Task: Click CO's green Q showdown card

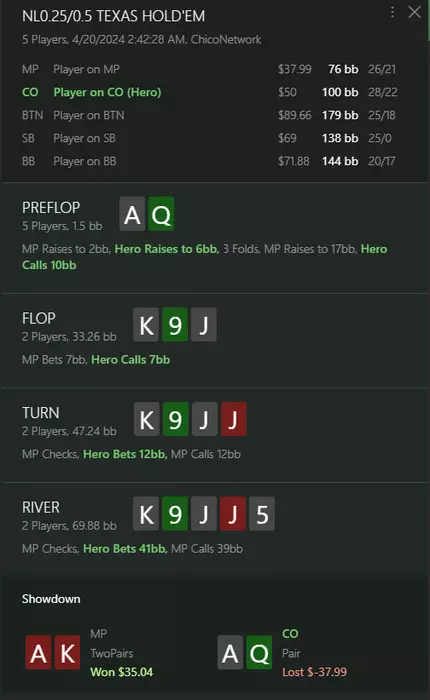Action: click(259, 653)
